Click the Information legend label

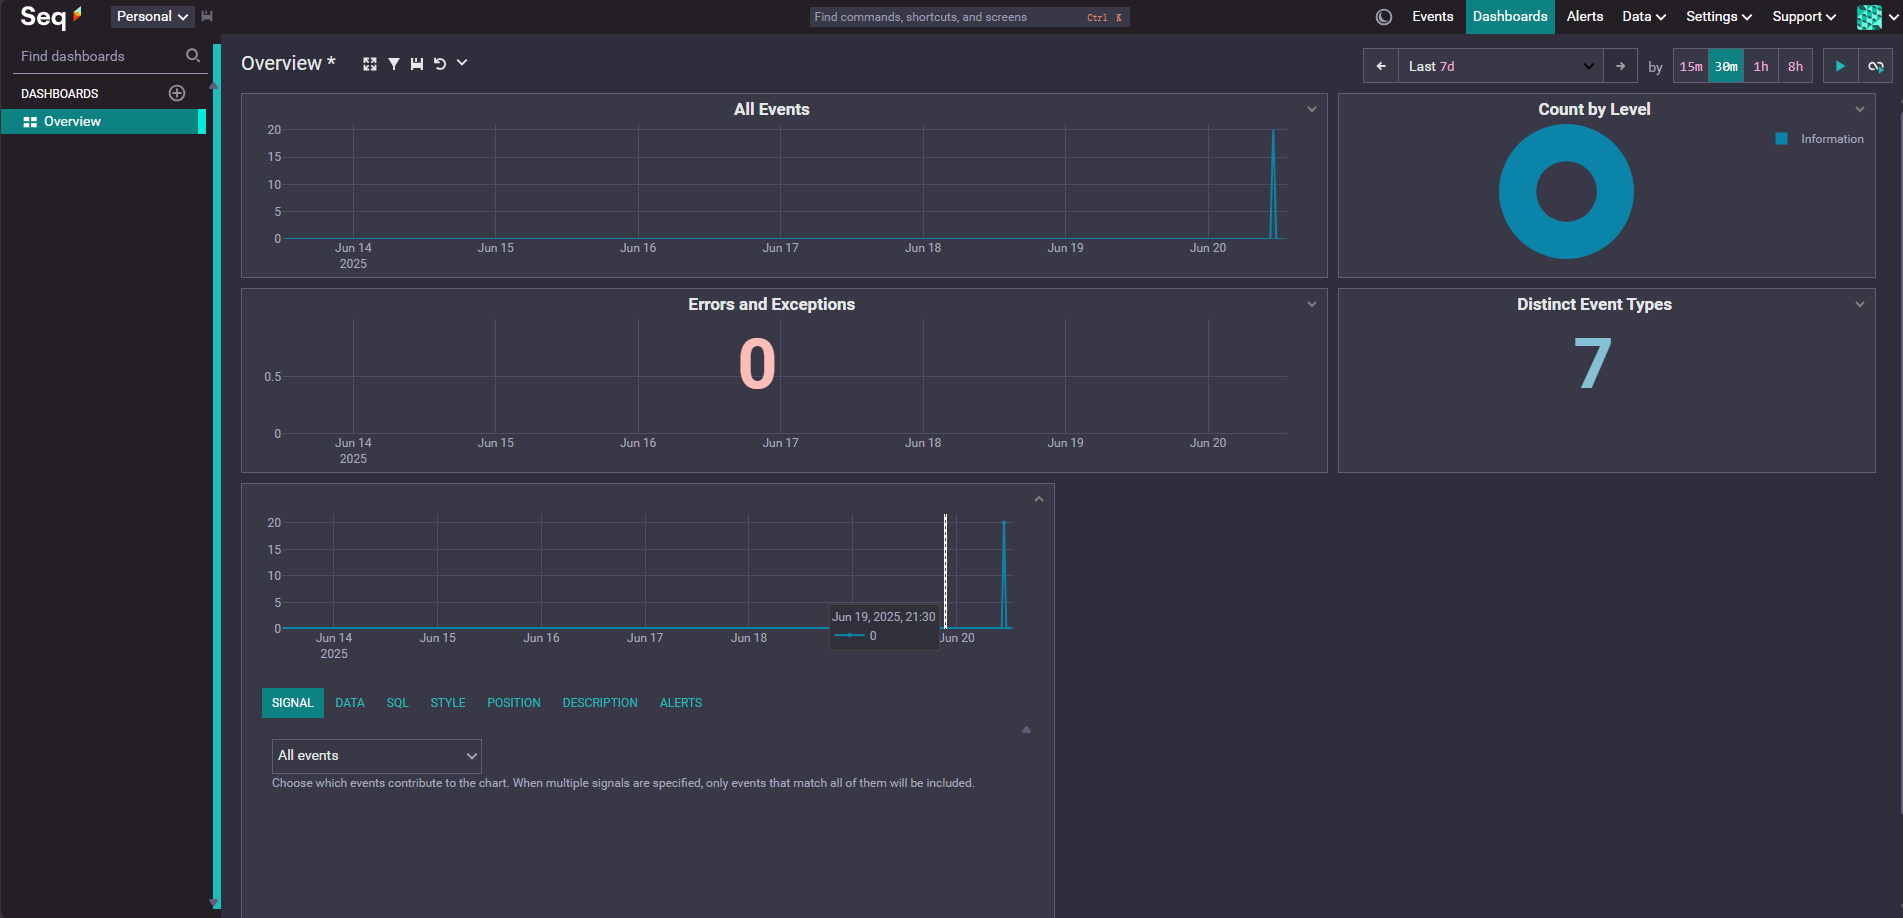tap(1832, 139)
